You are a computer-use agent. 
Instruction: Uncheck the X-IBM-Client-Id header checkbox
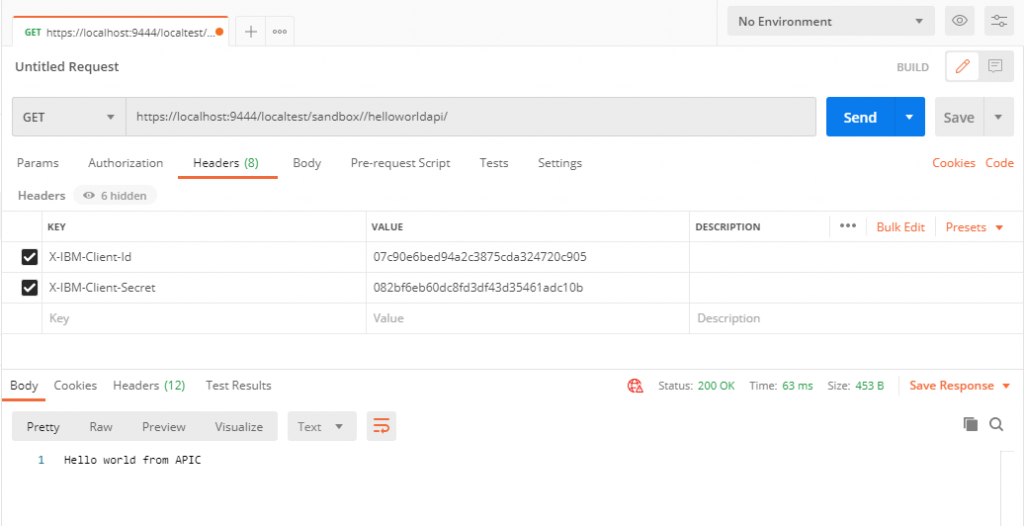click(x=30, y=258)
